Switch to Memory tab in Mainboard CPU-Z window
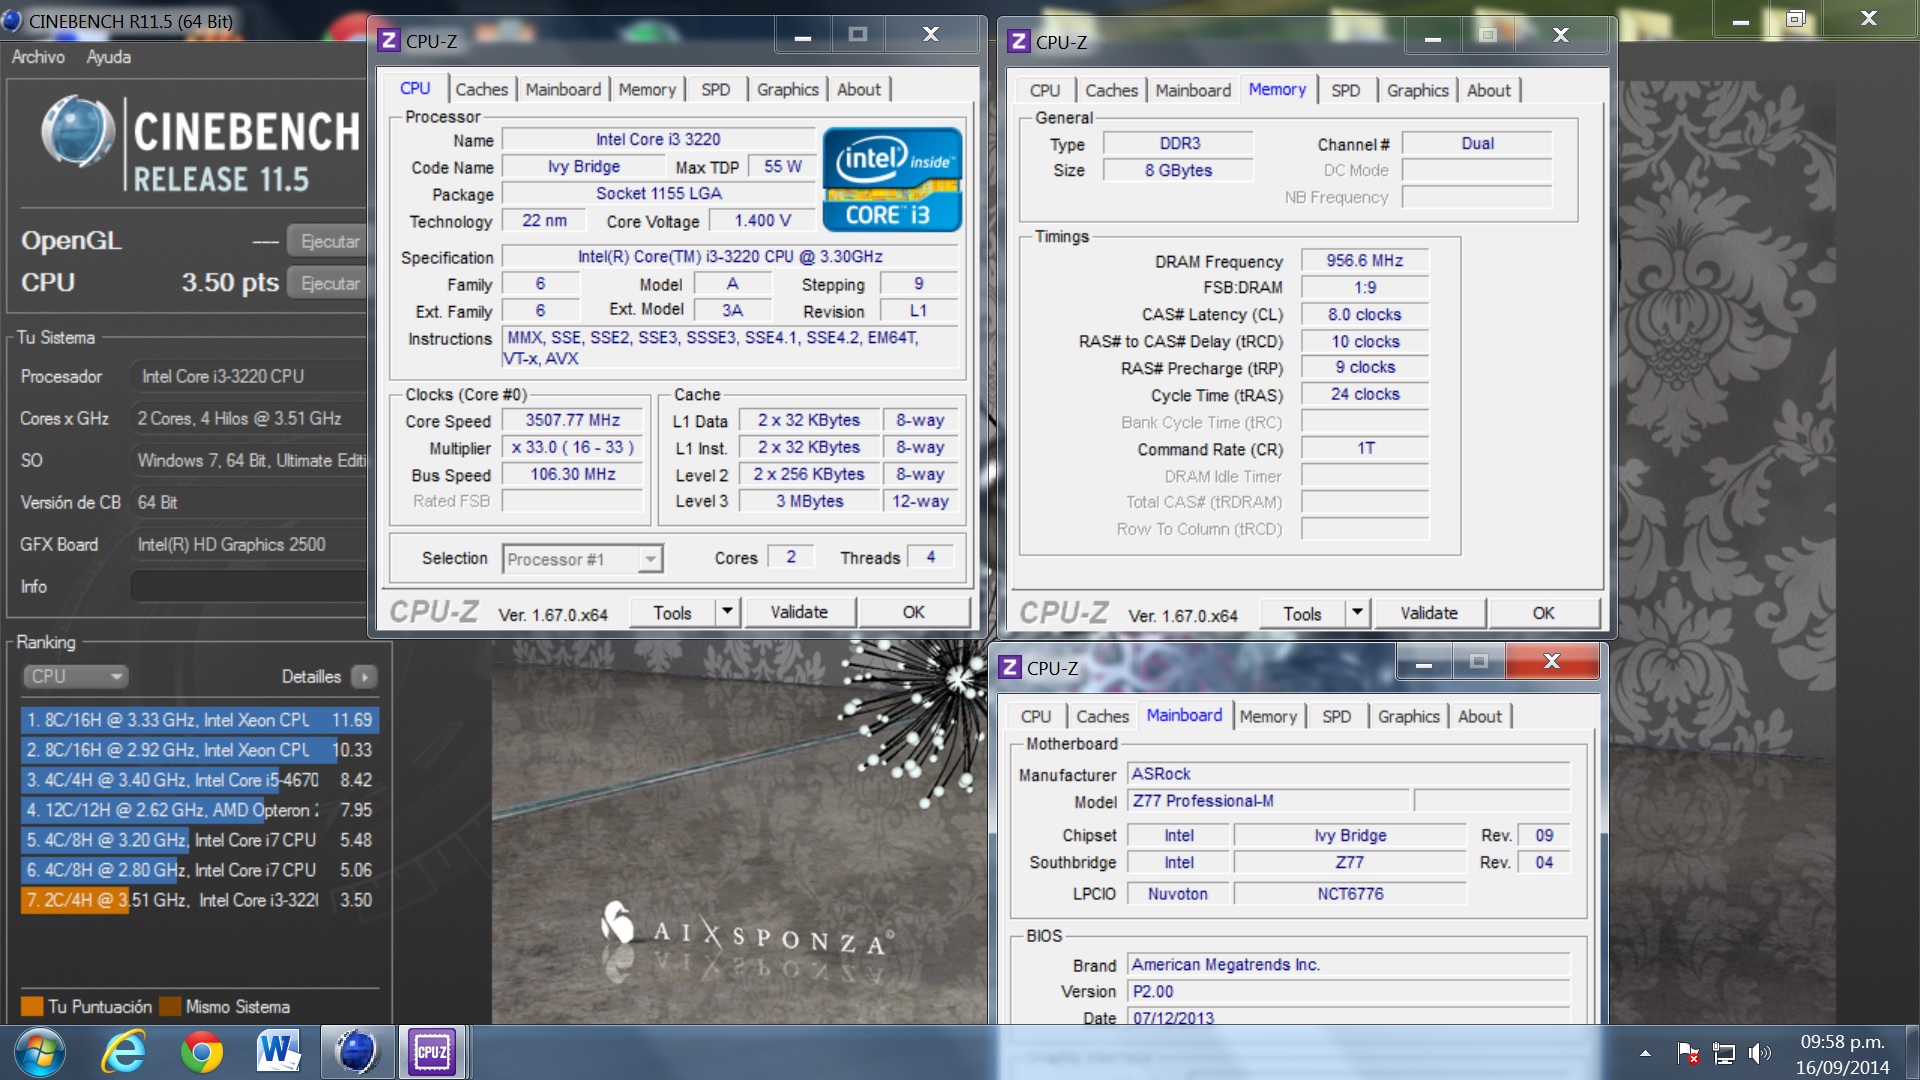The width and height of the screenshot is (1920, 1080). coord(1268,716)
